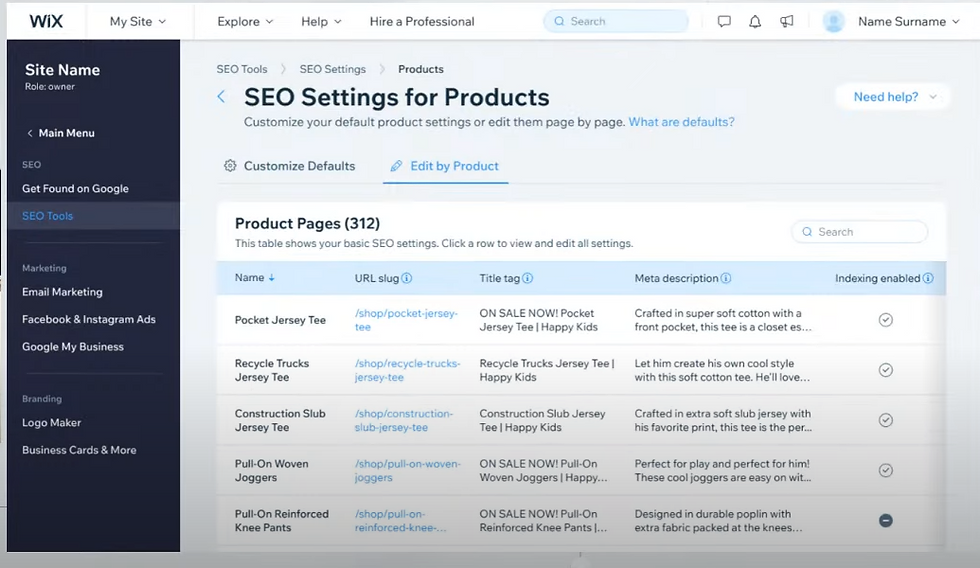
Task: Click the magnifier icon in the top search bar
Action: click(x=559, y=21)
